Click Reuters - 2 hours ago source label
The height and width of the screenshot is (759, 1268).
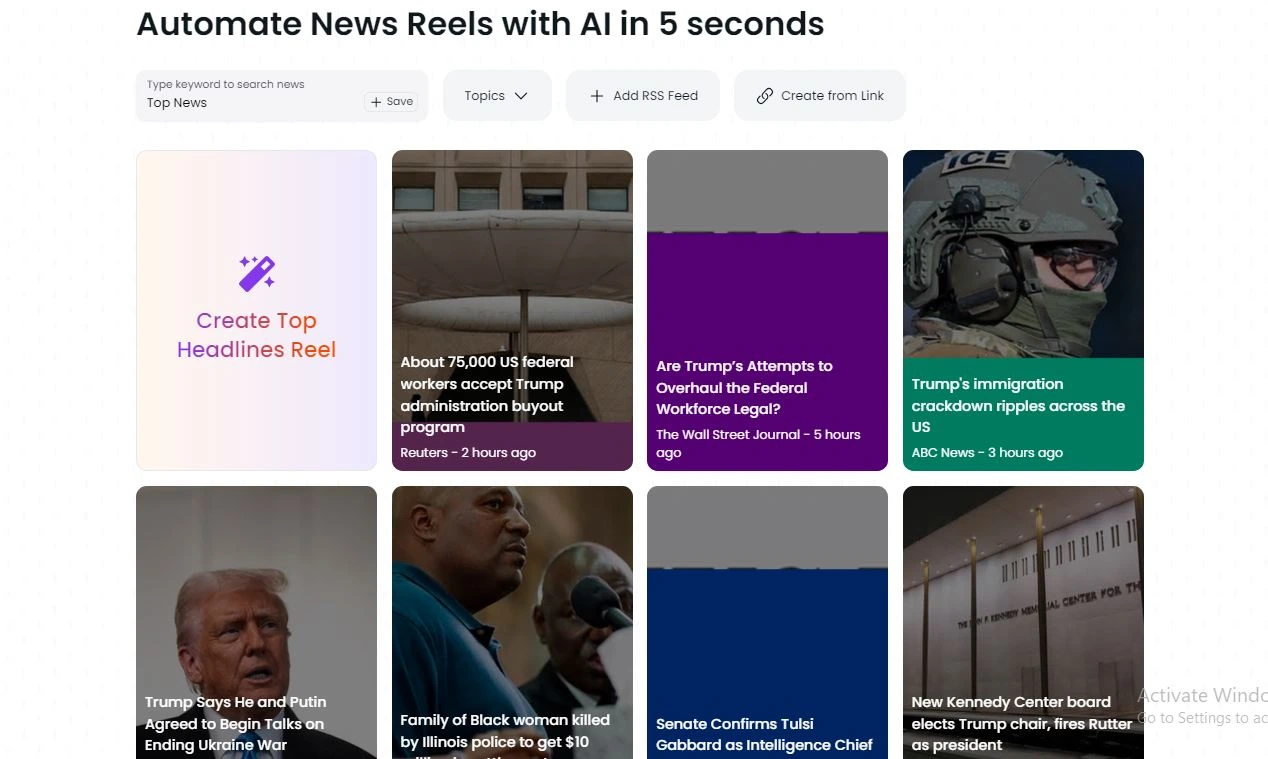tap(468, 453)
